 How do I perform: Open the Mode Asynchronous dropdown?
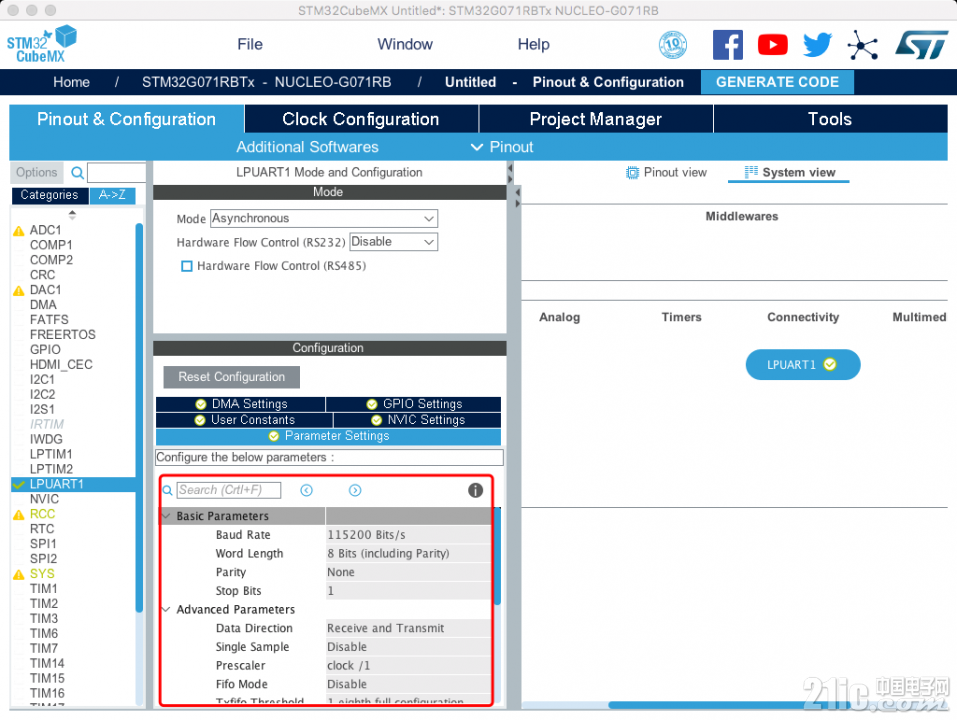[324, 218]
